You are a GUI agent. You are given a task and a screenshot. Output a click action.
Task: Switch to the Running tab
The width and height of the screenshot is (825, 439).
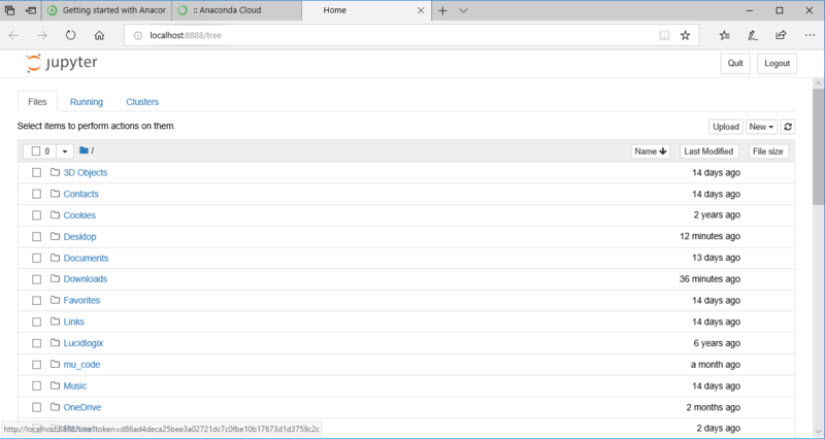pos(86,102)
